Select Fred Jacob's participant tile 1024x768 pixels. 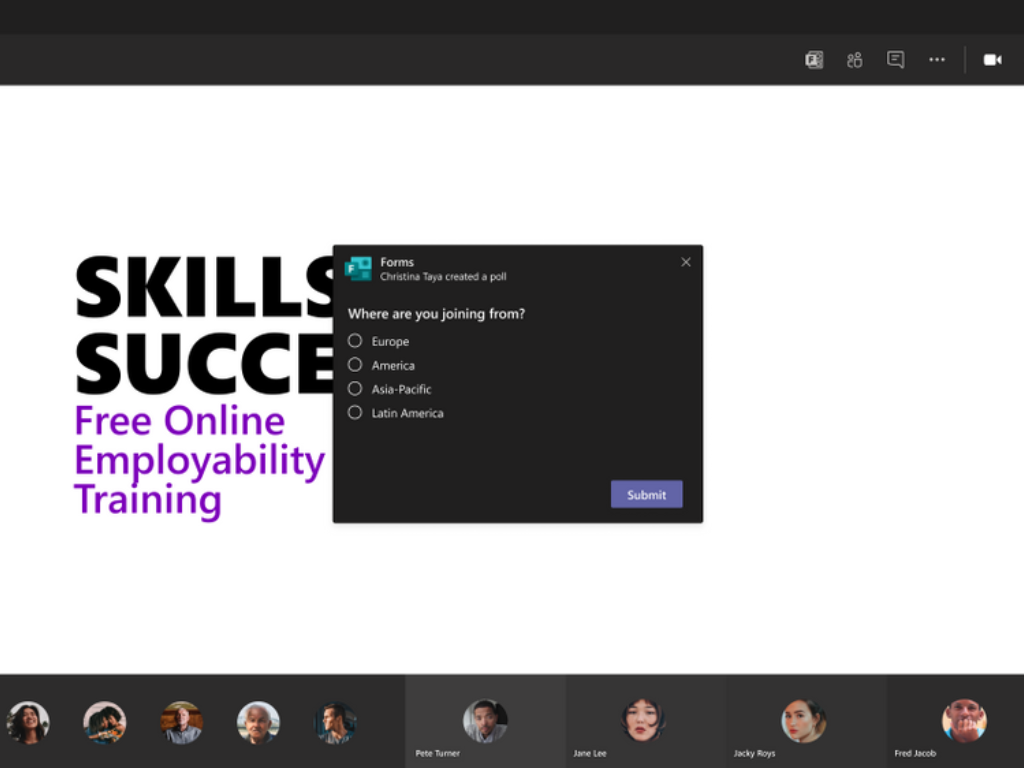(963, 721)
